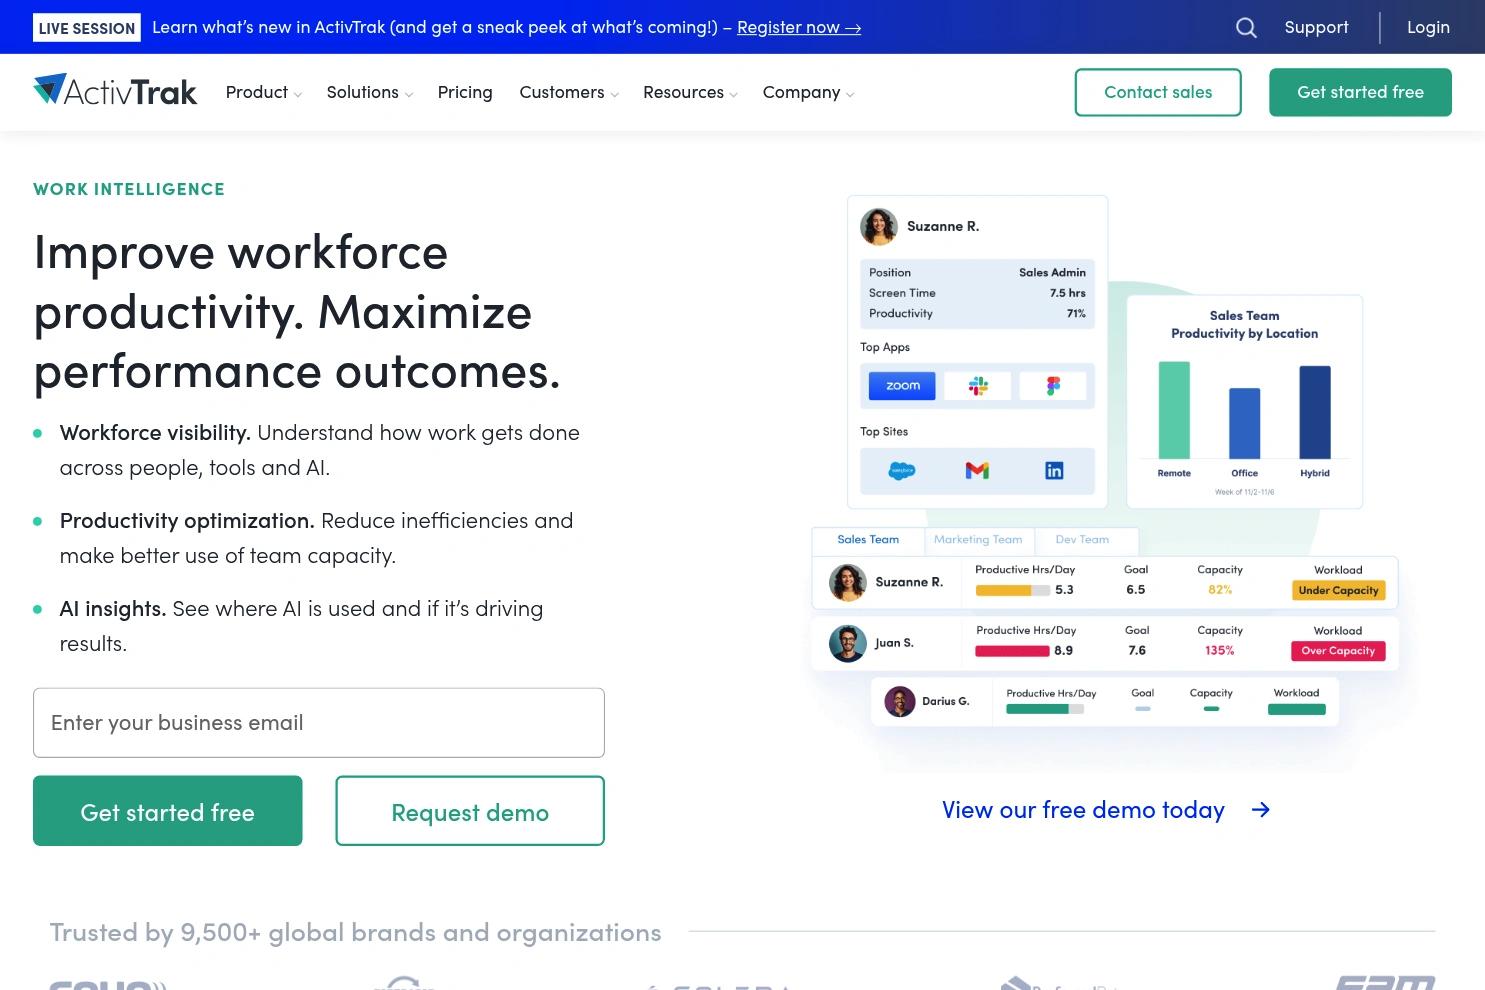1485x990 pixels.
Task: Expand the Company menu
Action: (x=808, y=92)
